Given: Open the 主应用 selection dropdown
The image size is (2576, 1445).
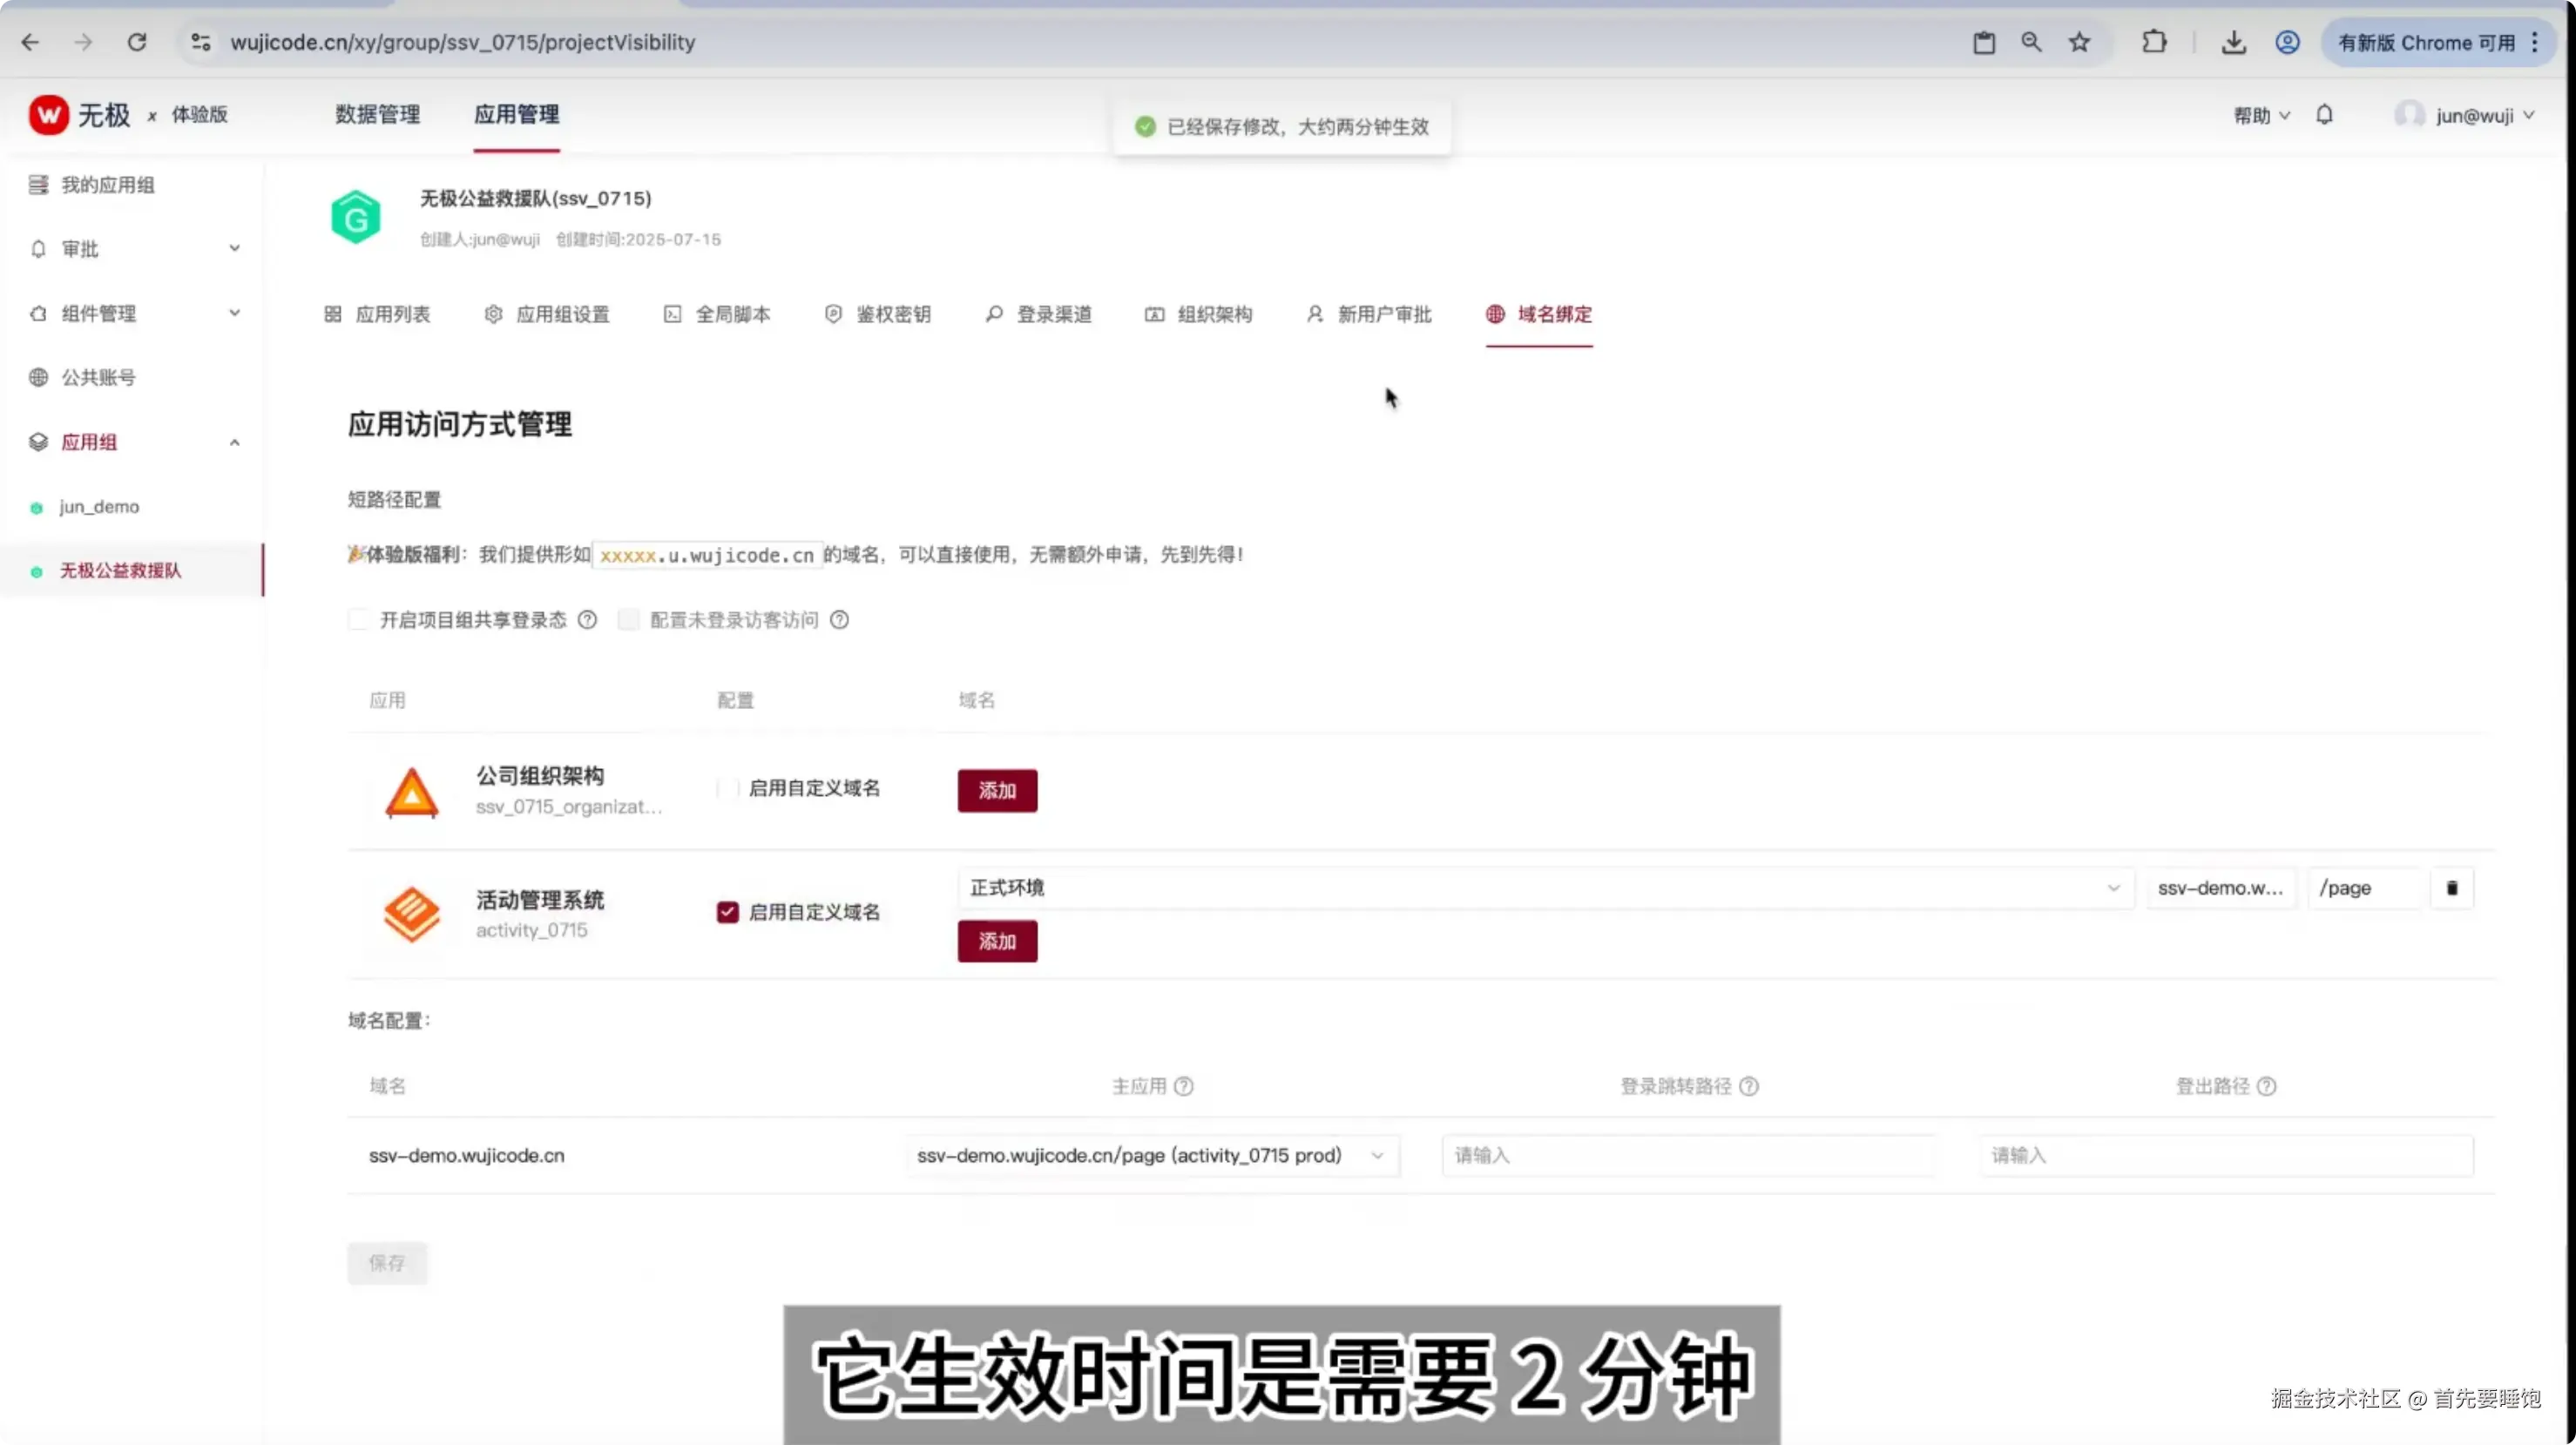Looking at the screenshot, I should [x=1150, y=1155].
